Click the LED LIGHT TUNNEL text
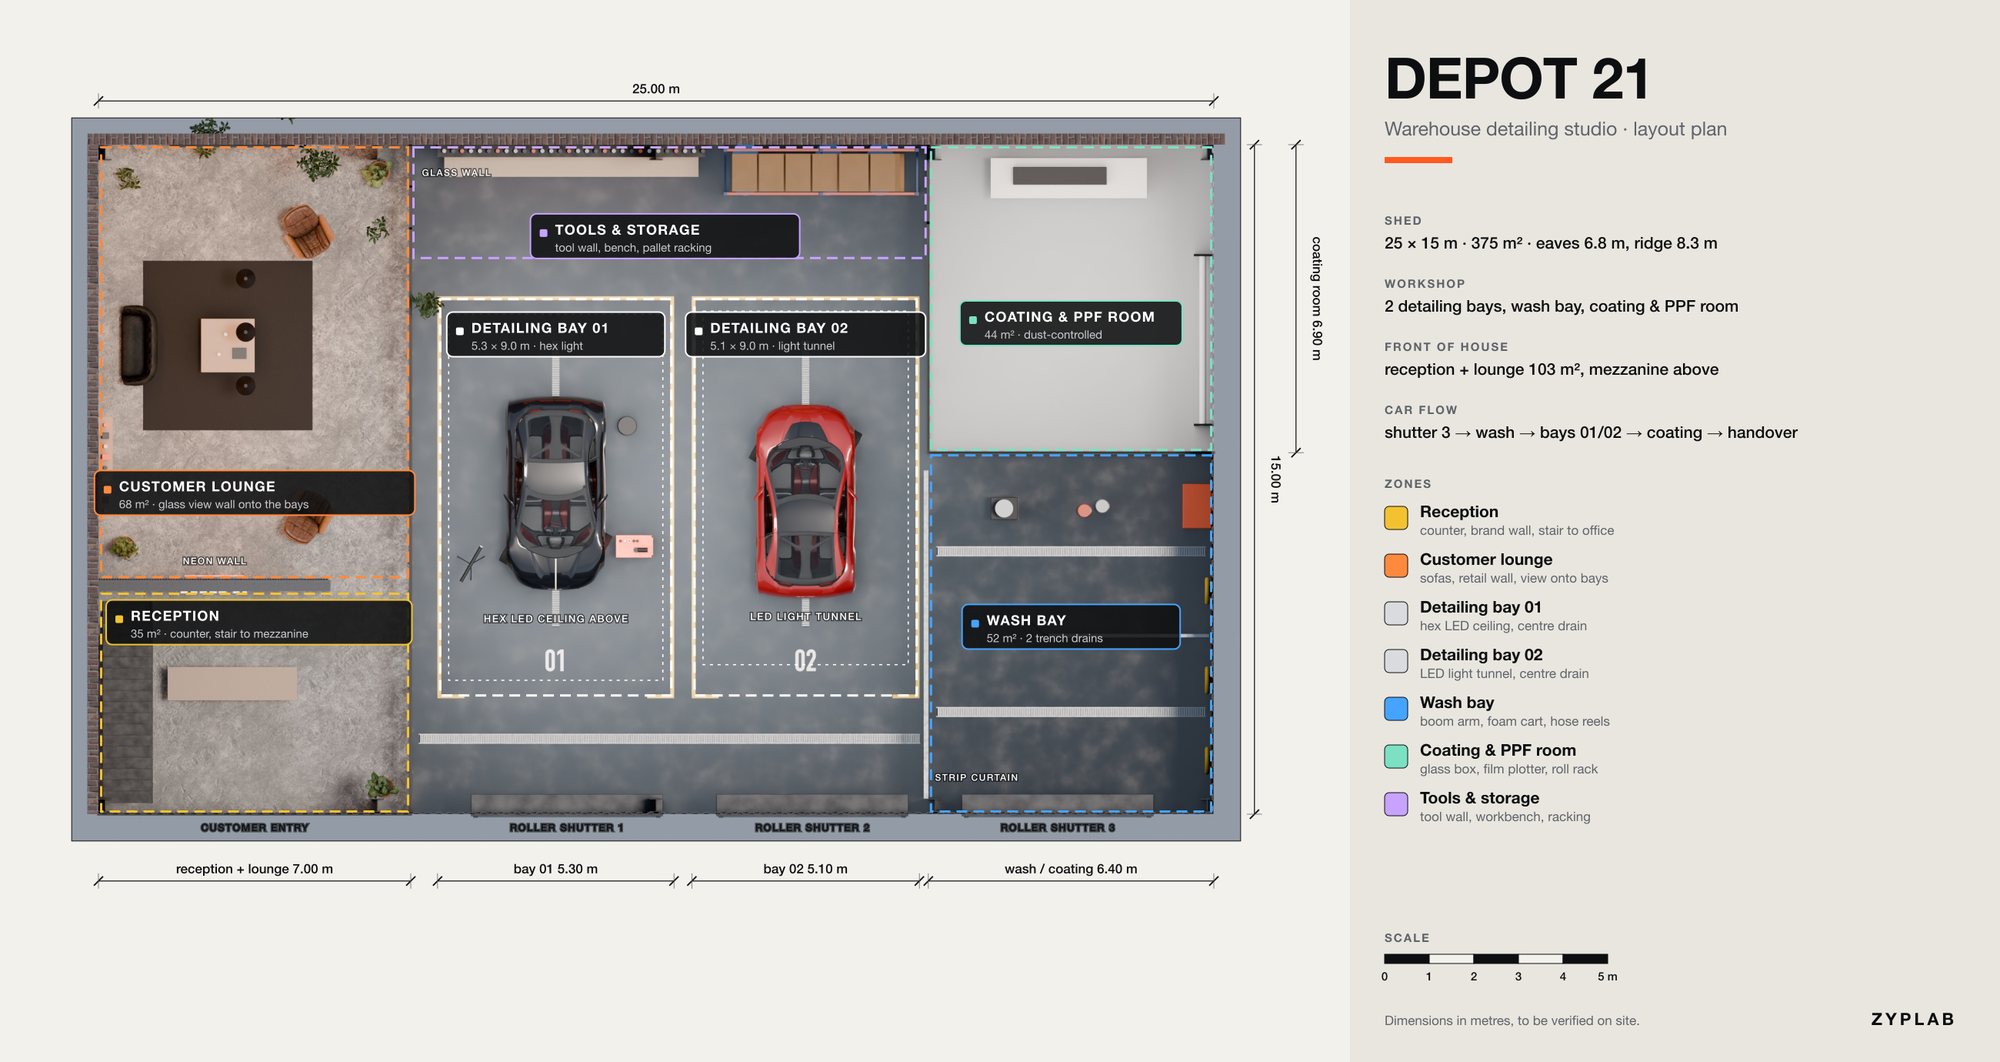 coord(805,617)
